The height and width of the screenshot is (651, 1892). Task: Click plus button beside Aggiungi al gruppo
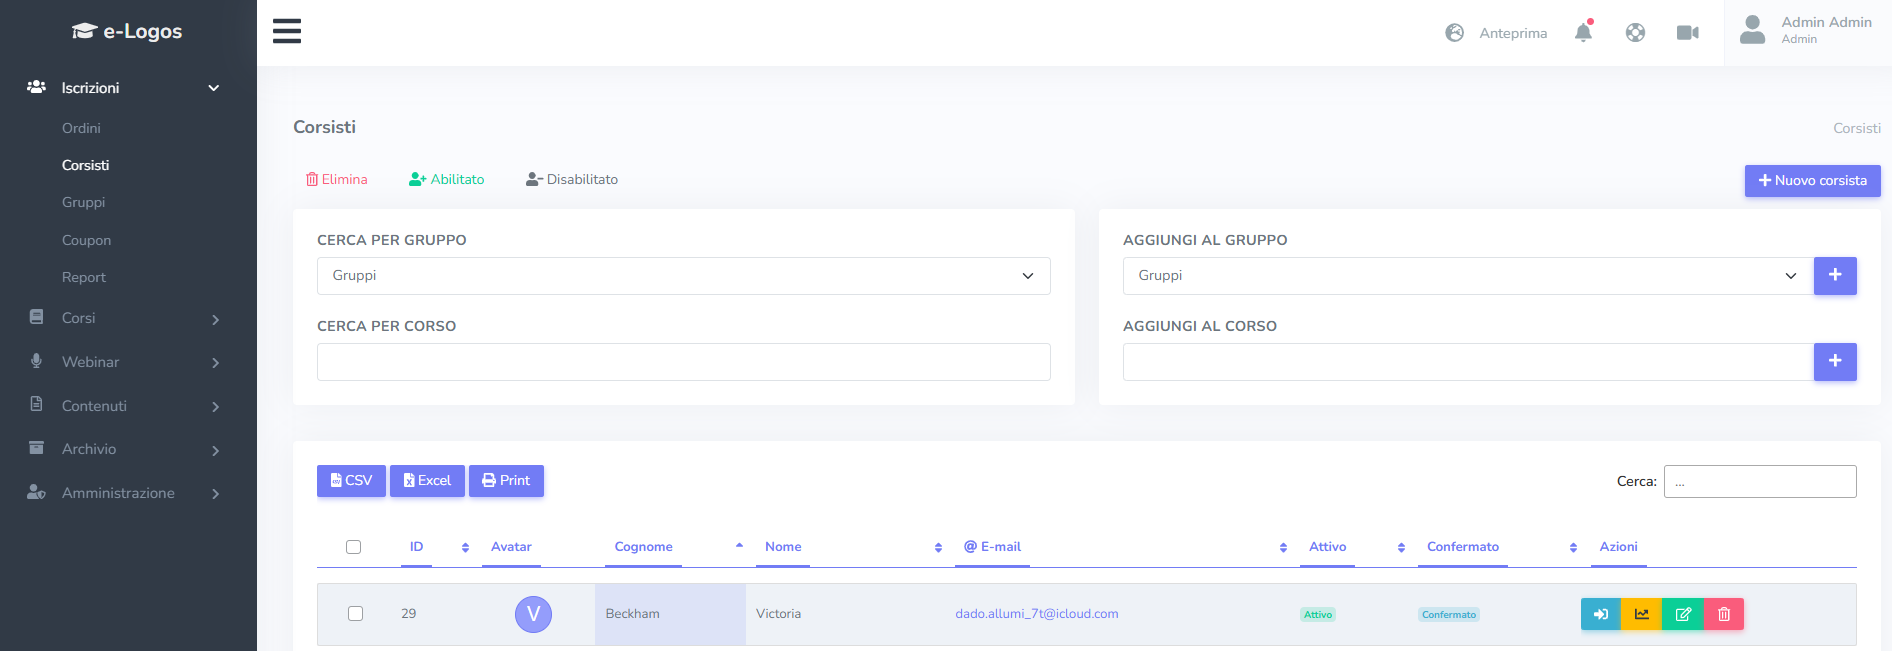point(1834,276)
